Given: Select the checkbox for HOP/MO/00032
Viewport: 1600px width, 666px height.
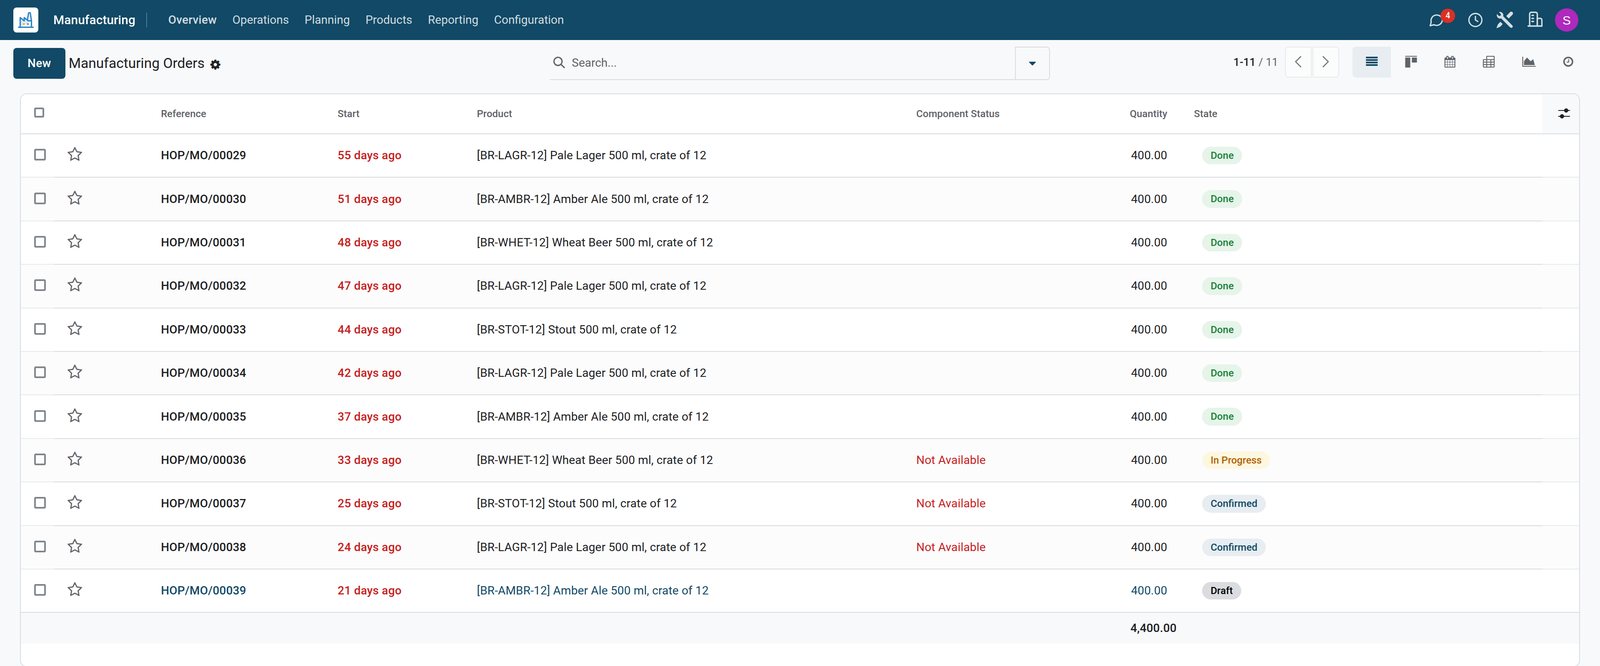Looking at the screenshot, I should (40, 286).
